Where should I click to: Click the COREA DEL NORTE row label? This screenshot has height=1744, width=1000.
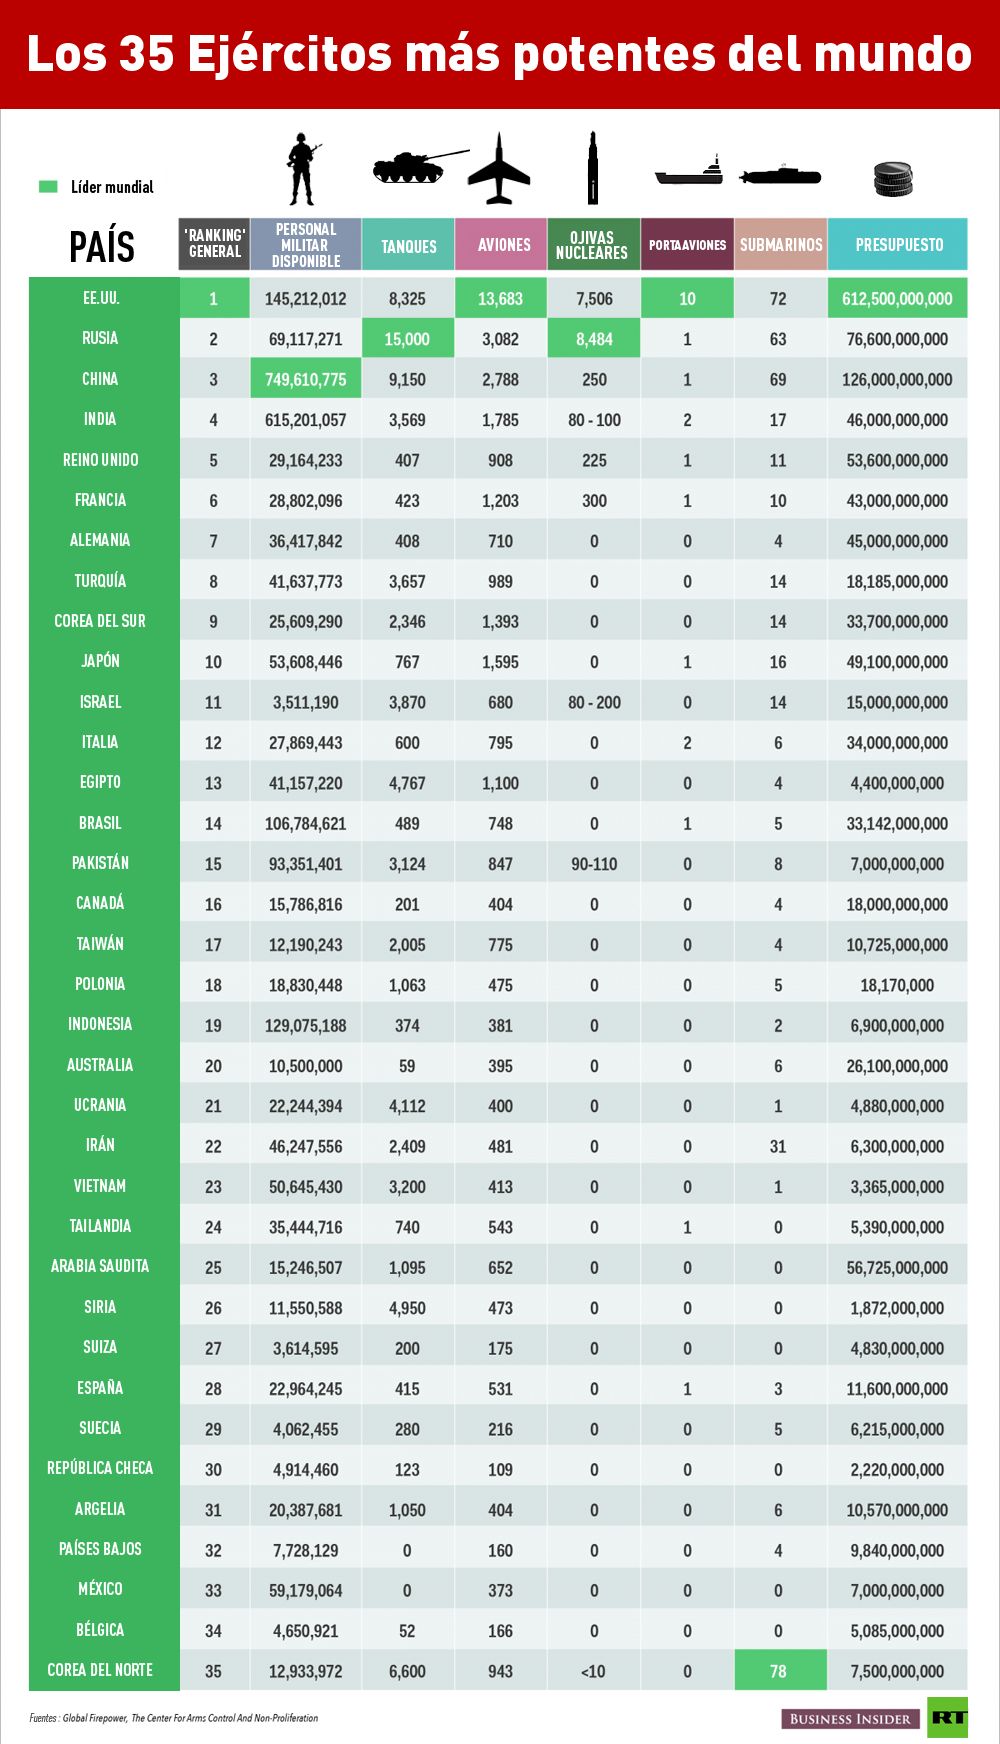coord(100,1670)
